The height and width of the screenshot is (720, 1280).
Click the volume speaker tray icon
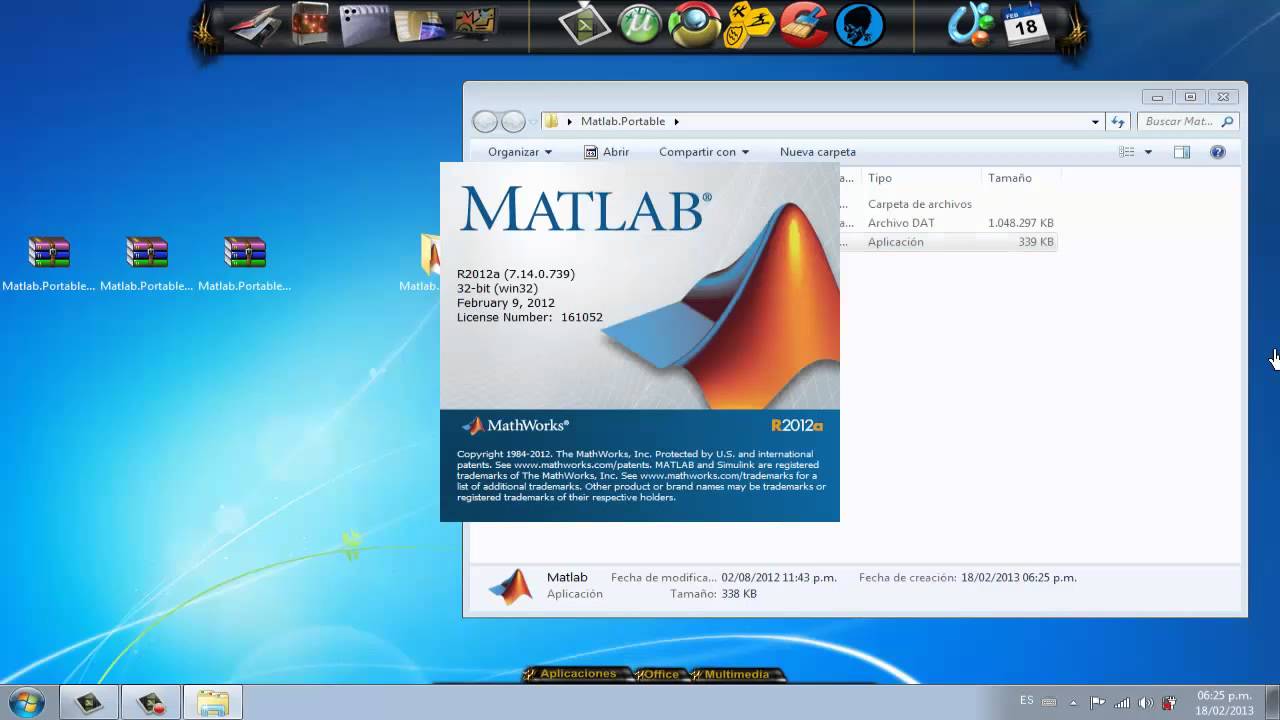click(1145, 703)
